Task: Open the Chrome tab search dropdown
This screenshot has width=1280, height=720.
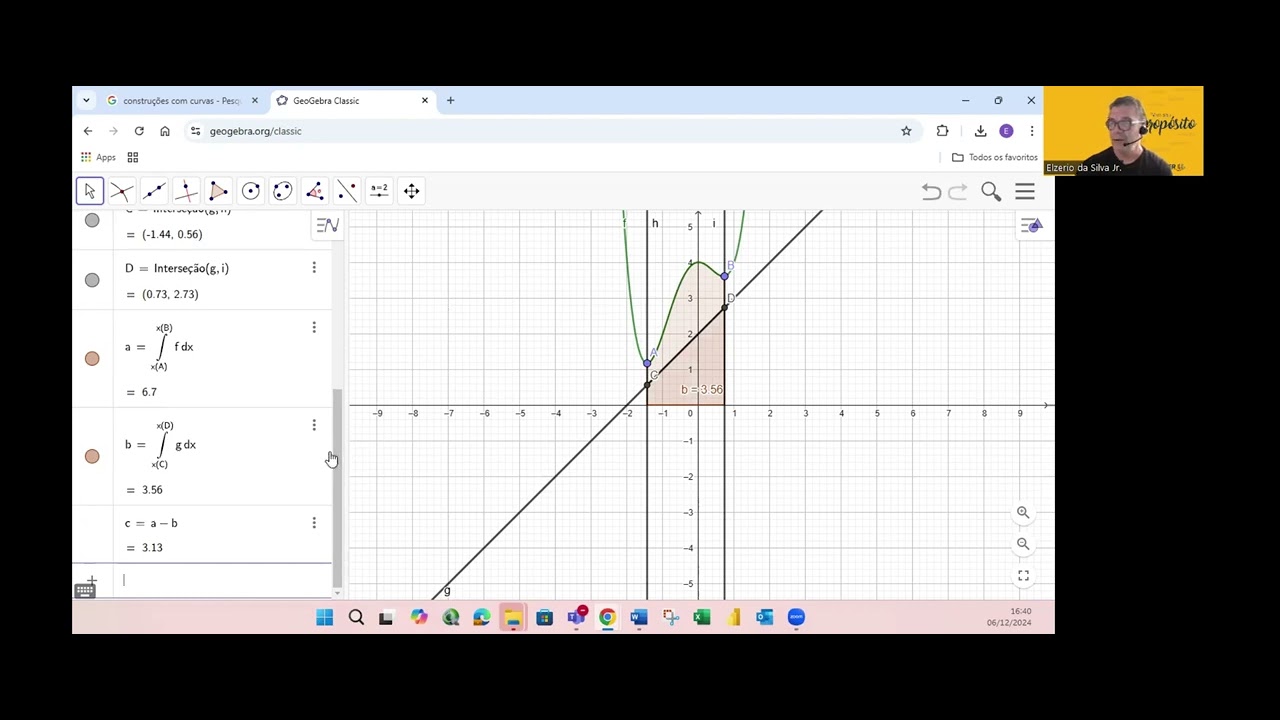Action: pyautogui.click(x=86, y=100)
